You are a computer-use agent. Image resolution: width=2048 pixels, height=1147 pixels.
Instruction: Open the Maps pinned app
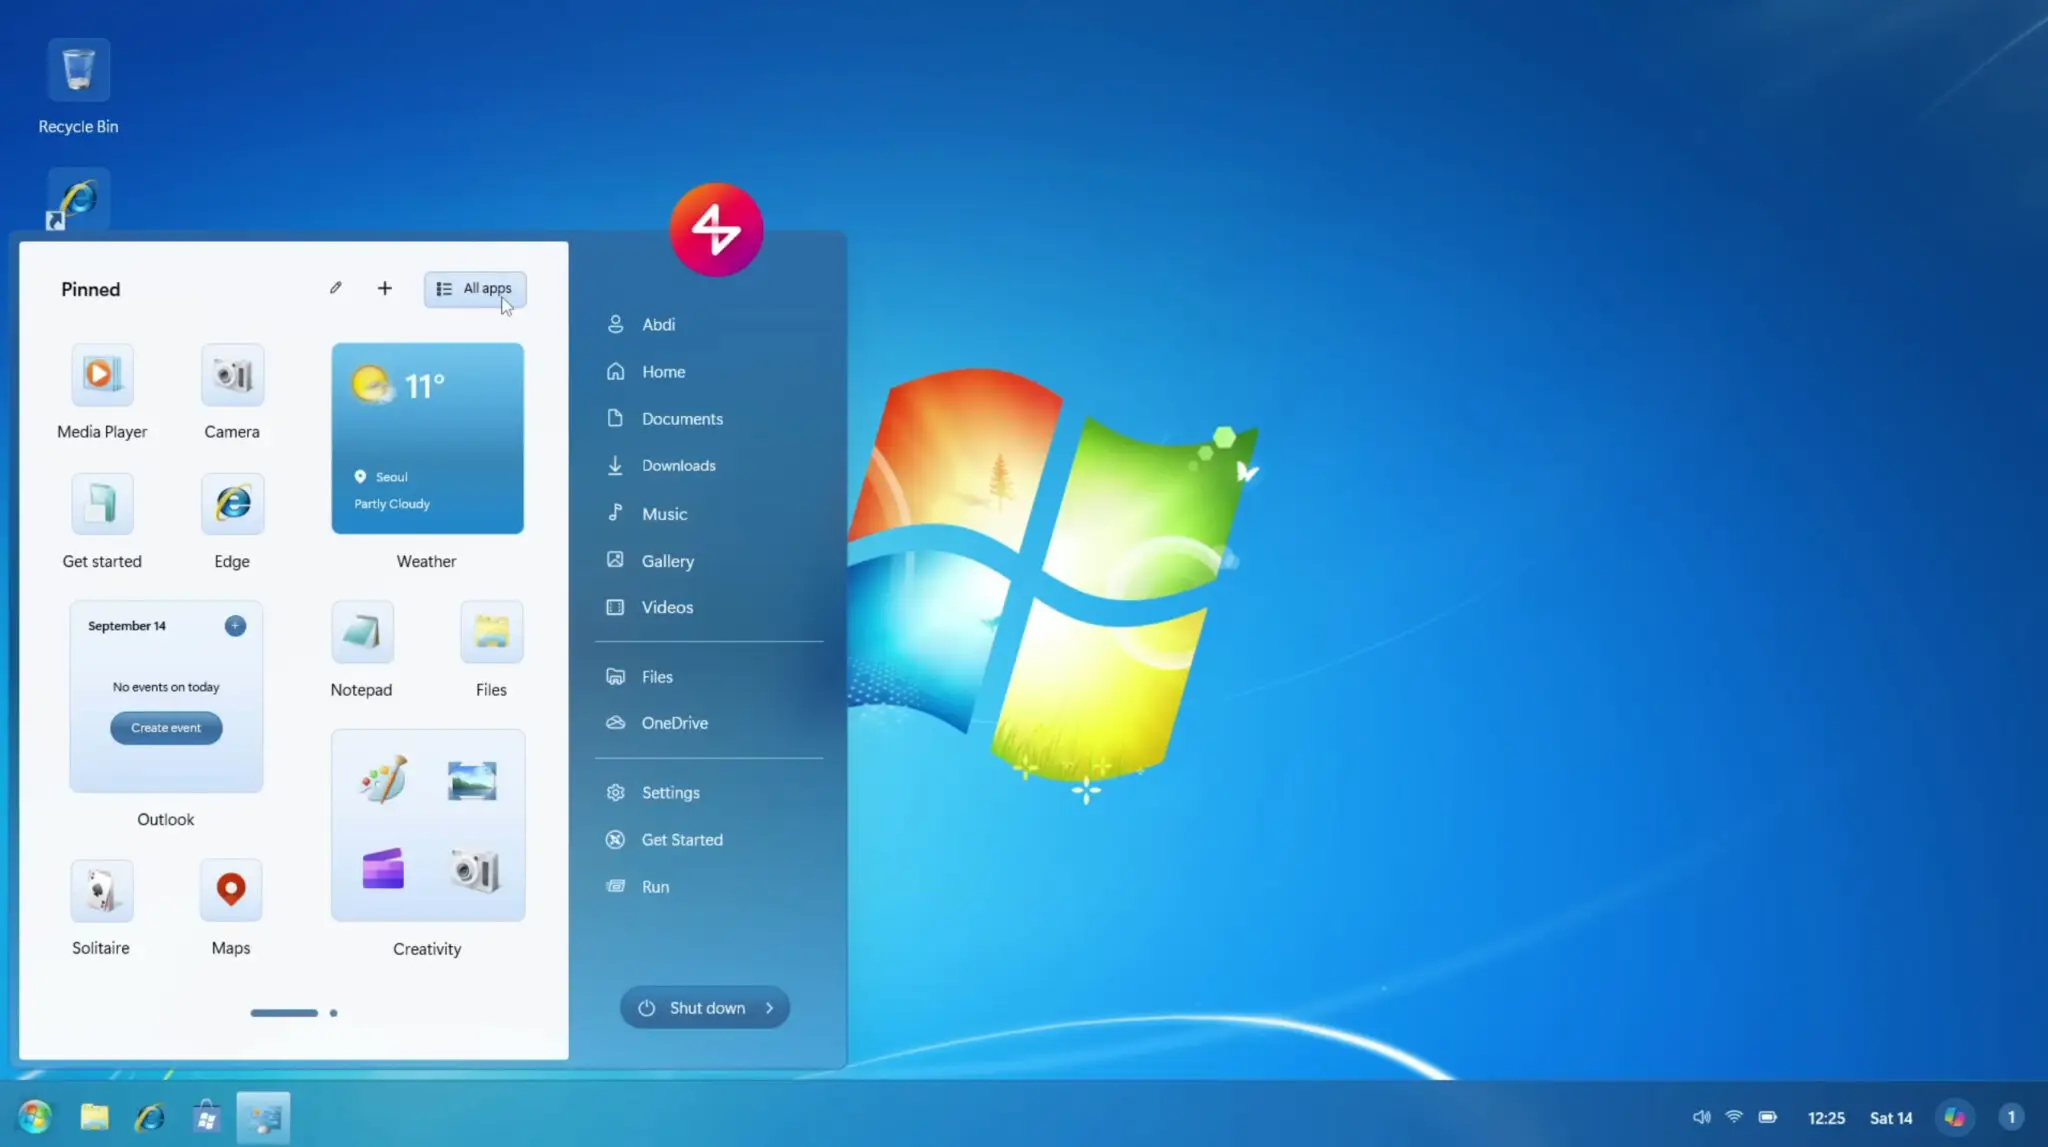(231, 890)
